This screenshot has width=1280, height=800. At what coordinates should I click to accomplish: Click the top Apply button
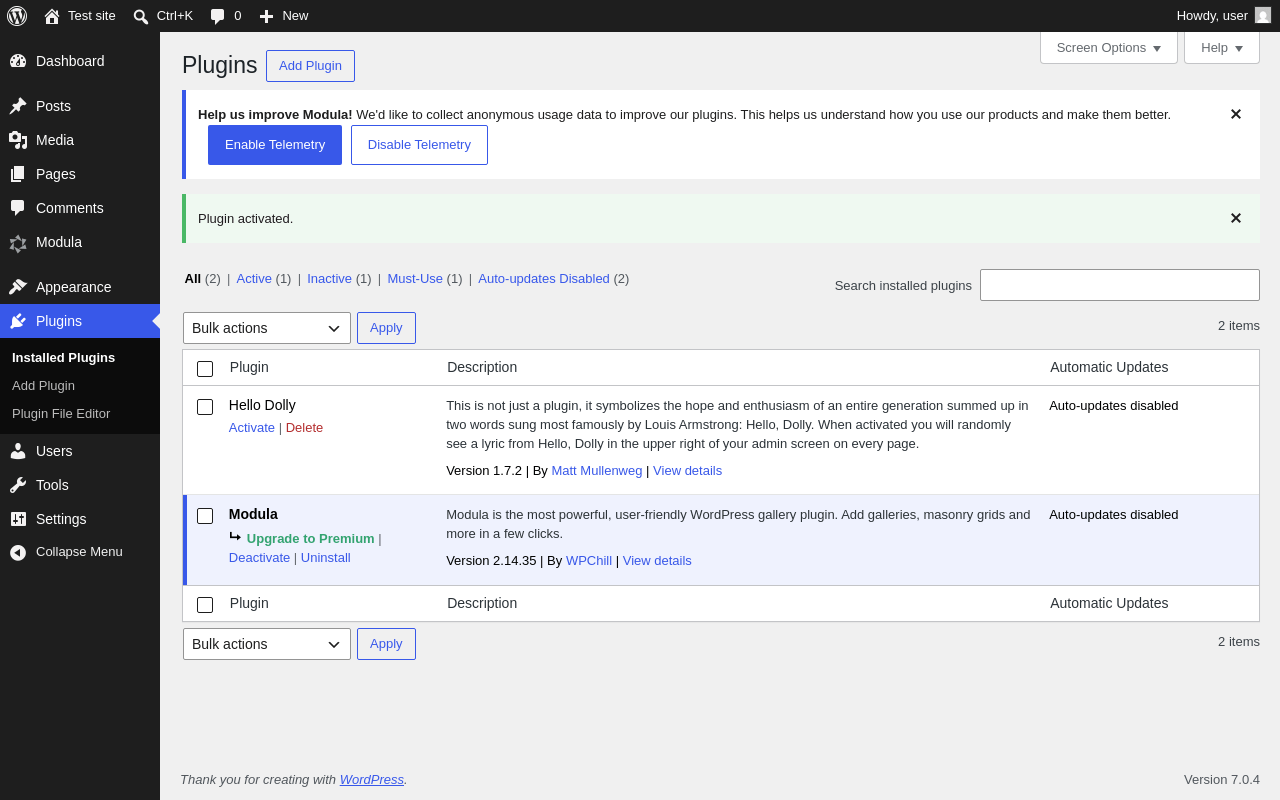click(x=386, y=328)
